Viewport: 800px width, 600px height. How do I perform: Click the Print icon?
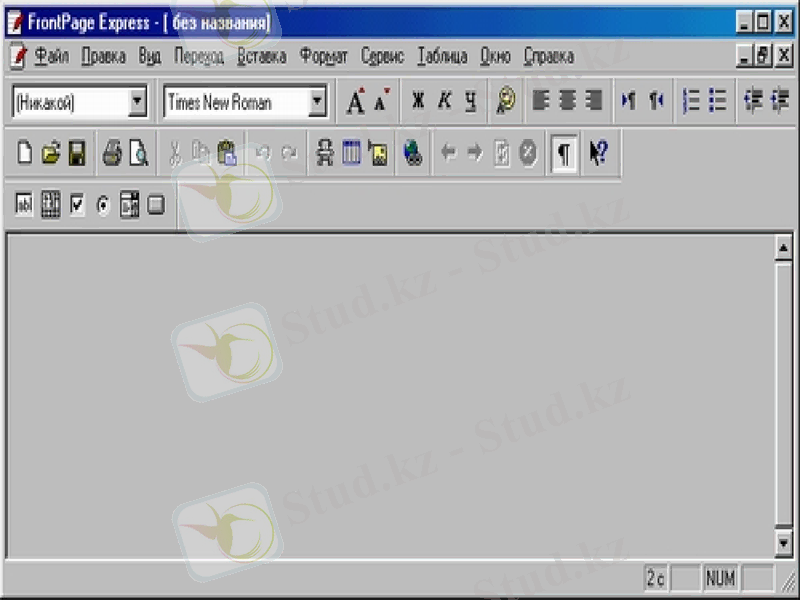pos(111,153)
